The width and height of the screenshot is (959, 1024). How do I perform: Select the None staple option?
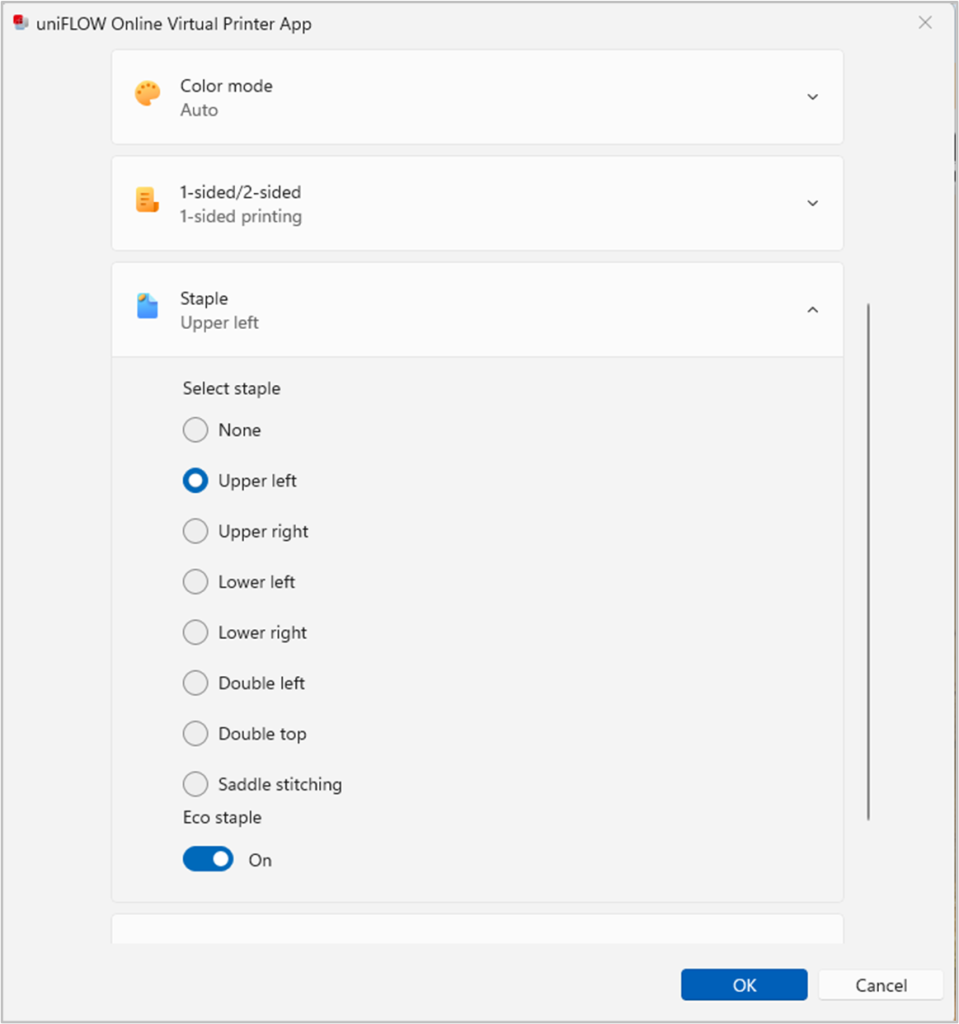pyautogui.click(x=195, y=430)
